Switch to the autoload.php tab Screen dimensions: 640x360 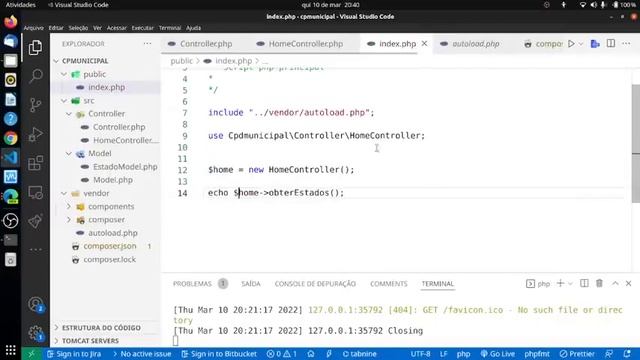(x=475, y=44)
